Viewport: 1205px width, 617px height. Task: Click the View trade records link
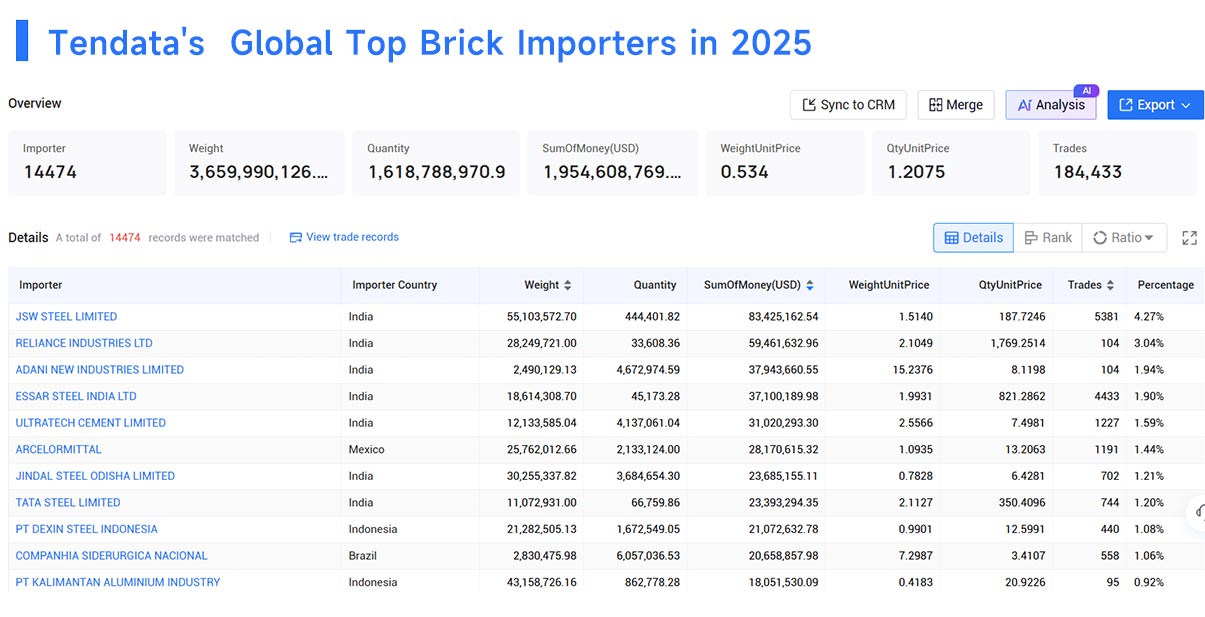point(344,237)
